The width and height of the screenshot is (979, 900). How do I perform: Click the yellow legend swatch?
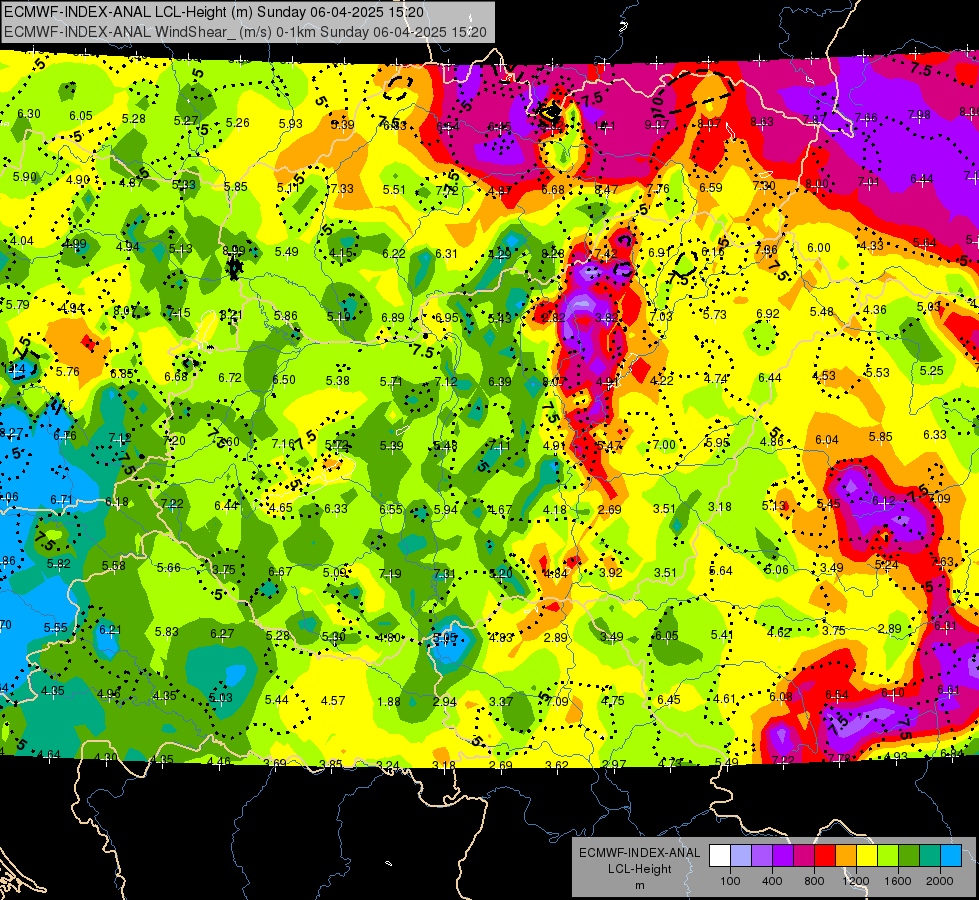(x=867, y=856)
